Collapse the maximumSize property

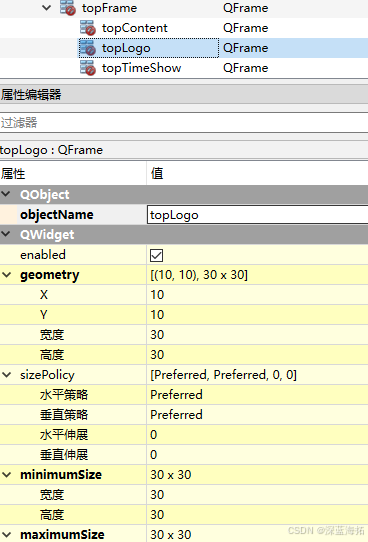point(7,534)
